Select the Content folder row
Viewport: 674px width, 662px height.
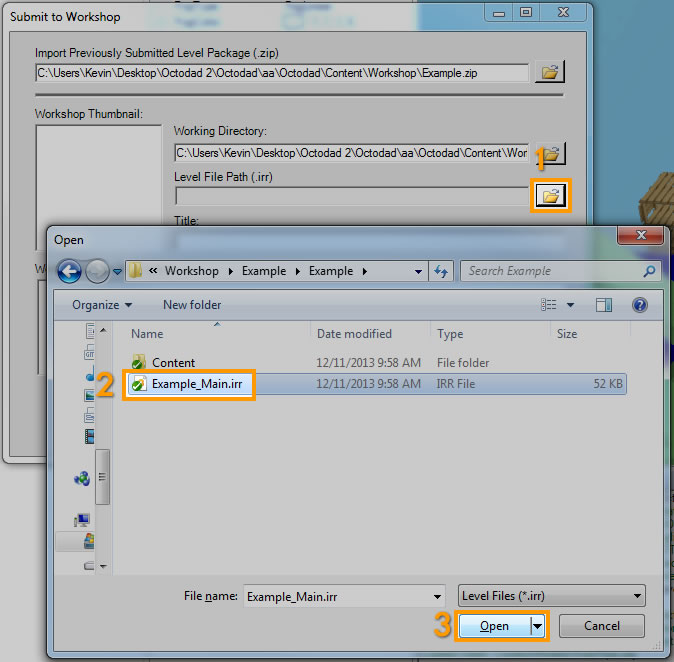click(x=376, y=362)
